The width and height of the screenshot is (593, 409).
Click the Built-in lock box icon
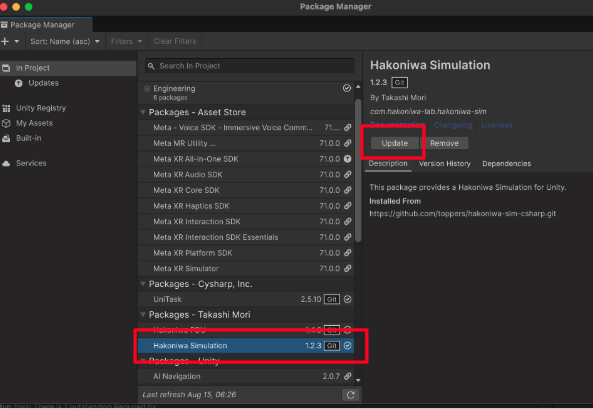(6, 138)
